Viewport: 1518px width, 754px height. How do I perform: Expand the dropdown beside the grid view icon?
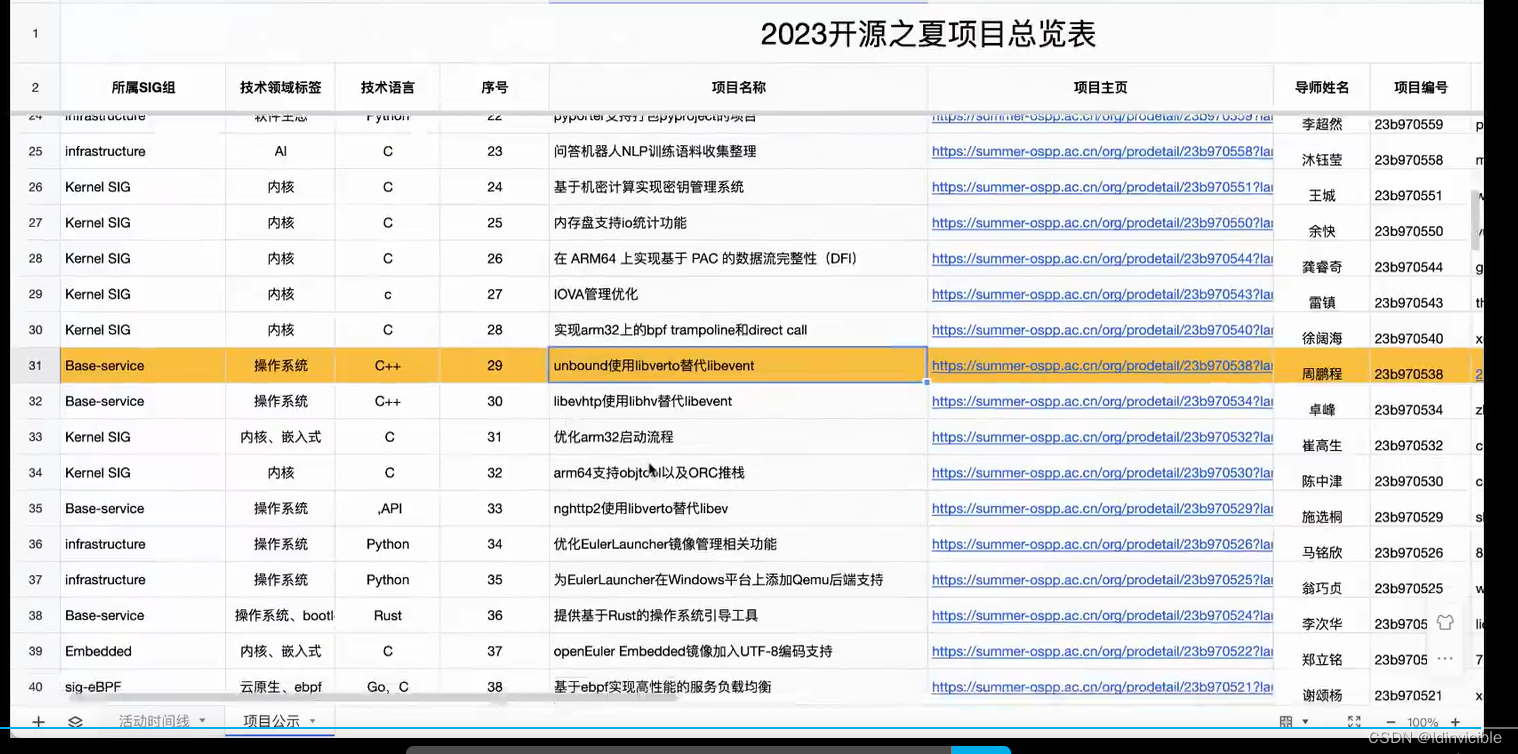[x=1304, y=721]
